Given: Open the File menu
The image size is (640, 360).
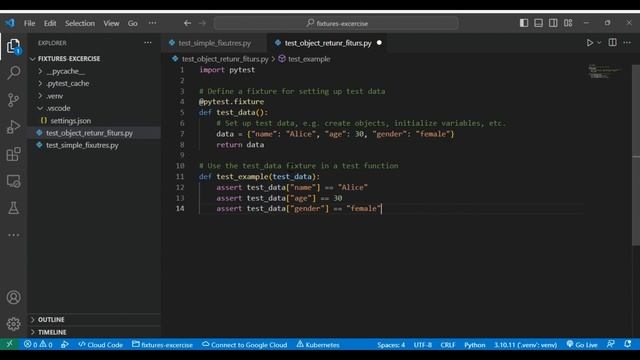Looking at the screenshot, I should pyautogui.click(x=29, y=23).
